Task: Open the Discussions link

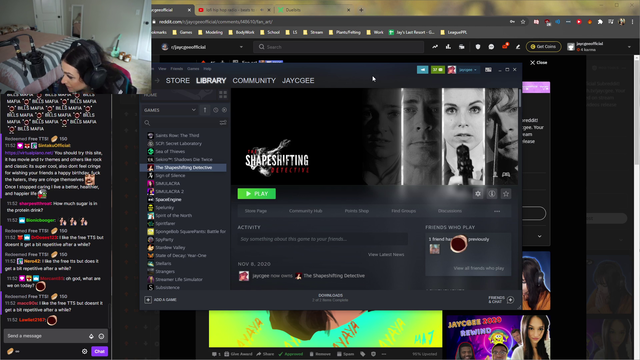Action: point(450,211)
